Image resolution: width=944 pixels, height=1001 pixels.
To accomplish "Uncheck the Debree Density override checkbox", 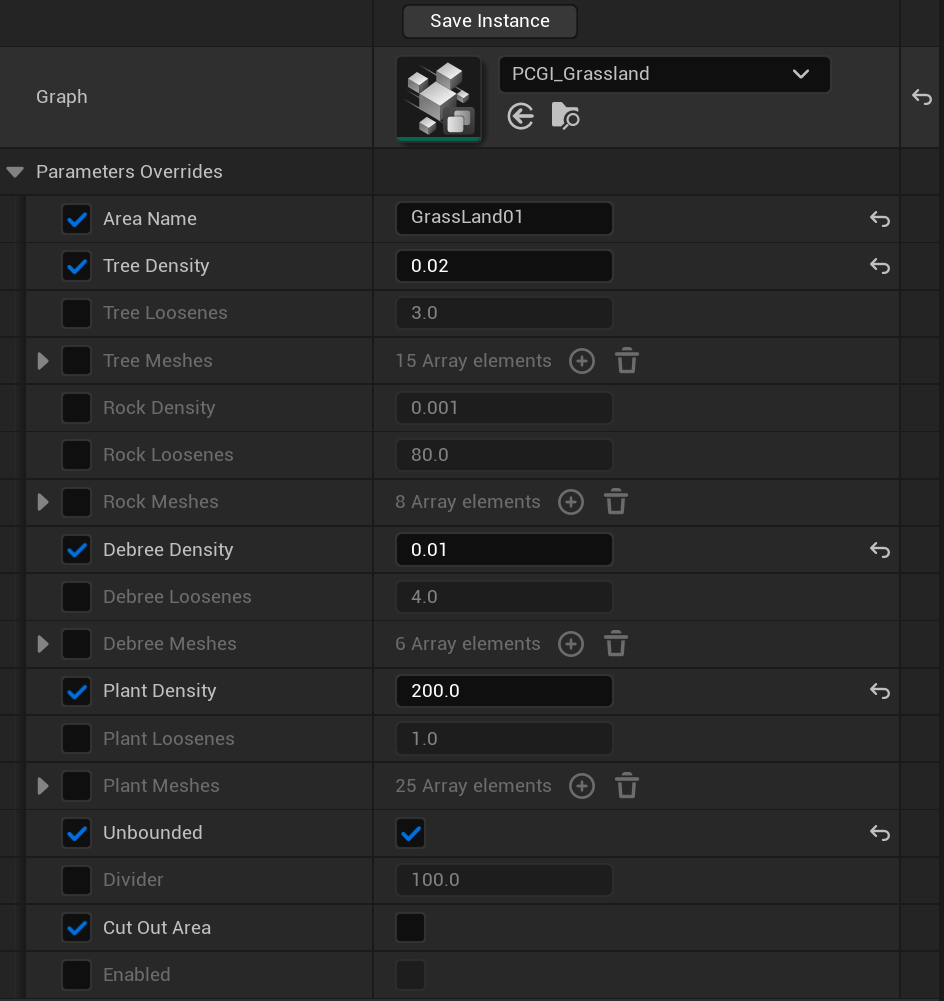I will 77,550.
